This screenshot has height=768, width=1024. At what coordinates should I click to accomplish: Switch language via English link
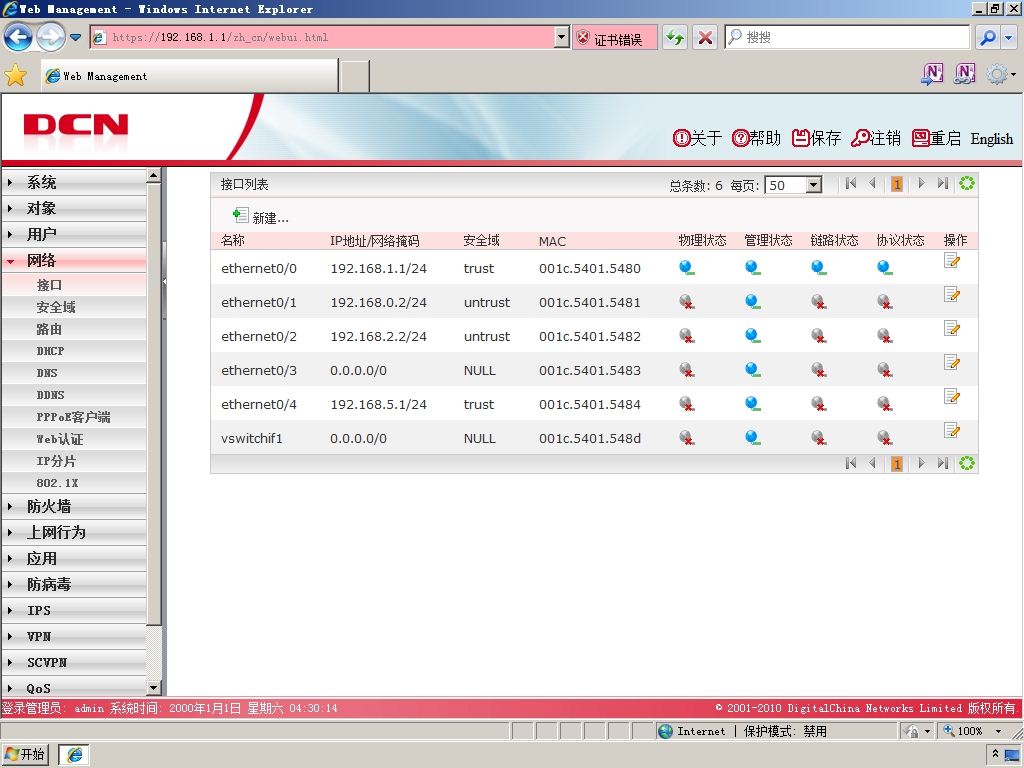(991, 139)
